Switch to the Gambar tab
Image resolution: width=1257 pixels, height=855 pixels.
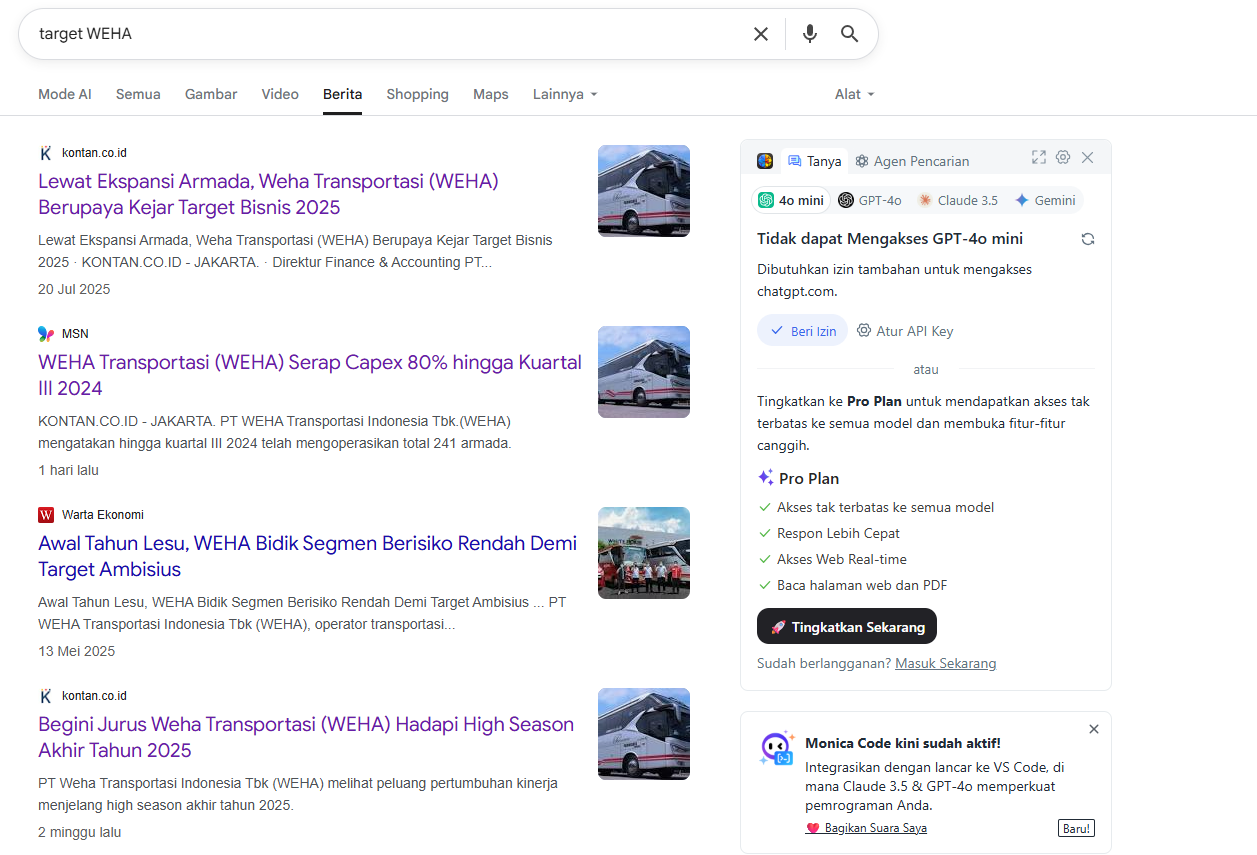(211, 94)
